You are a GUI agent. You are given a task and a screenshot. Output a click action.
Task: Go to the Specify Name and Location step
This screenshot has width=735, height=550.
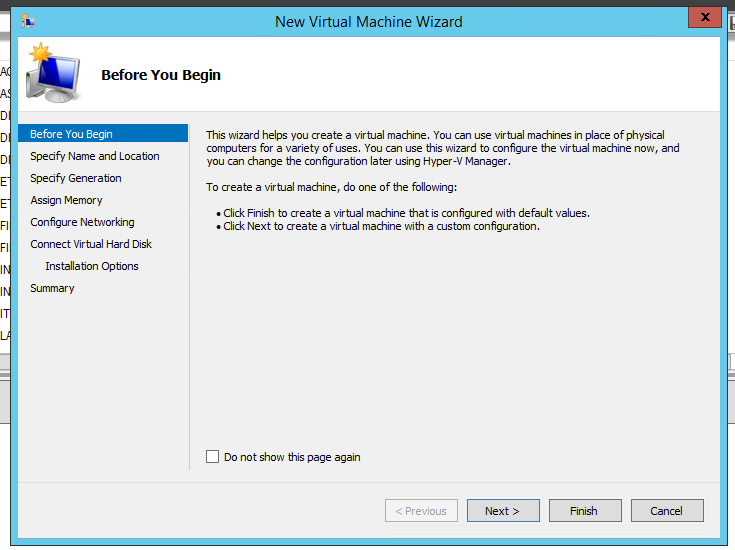(94, 156)
